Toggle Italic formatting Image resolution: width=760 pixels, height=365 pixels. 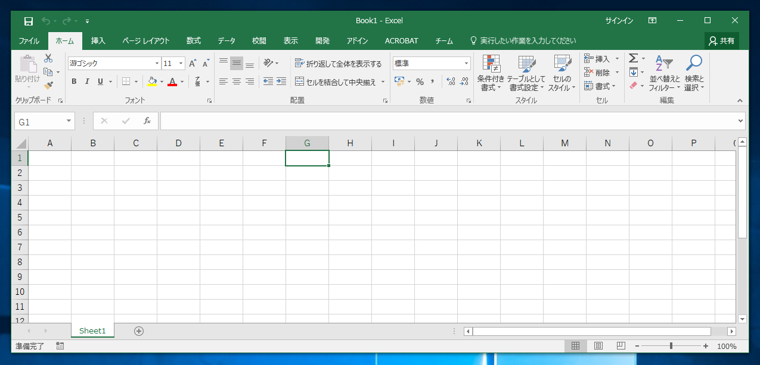87,82
